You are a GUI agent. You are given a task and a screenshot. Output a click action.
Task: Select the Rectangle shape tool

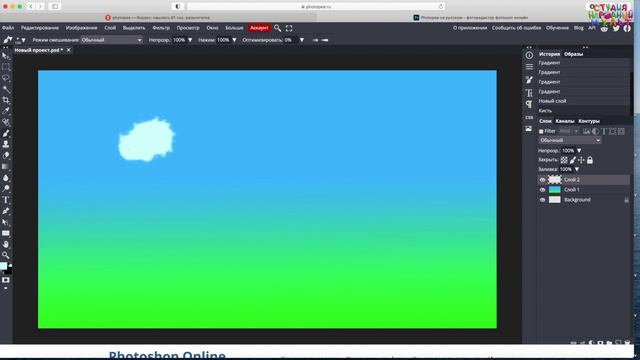click(x=6, y=233)
